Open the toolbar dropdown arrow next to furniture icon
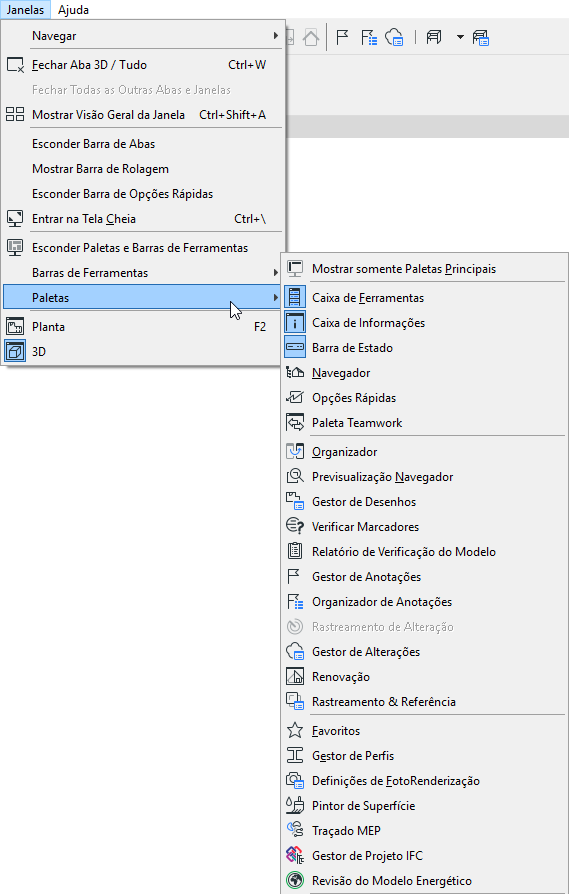 (460, 38)
